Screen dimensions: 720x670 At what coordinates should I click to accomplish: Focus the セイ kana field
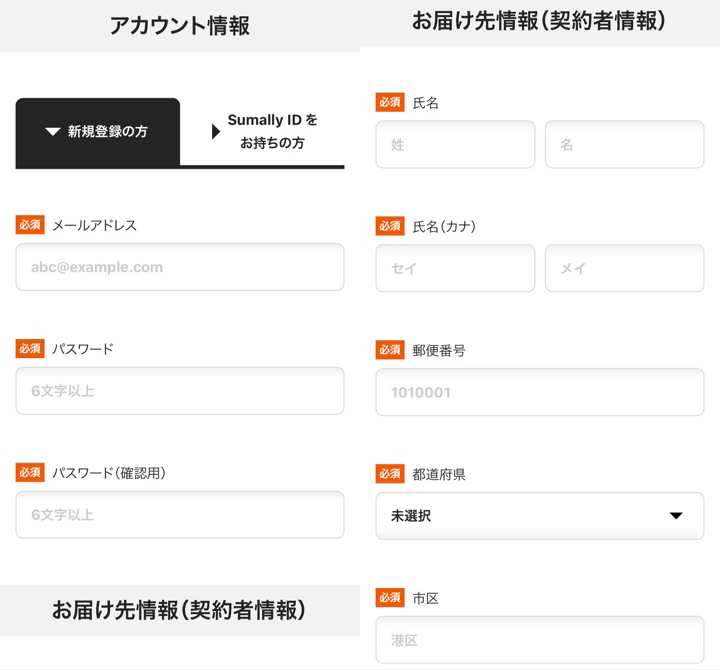455,268
